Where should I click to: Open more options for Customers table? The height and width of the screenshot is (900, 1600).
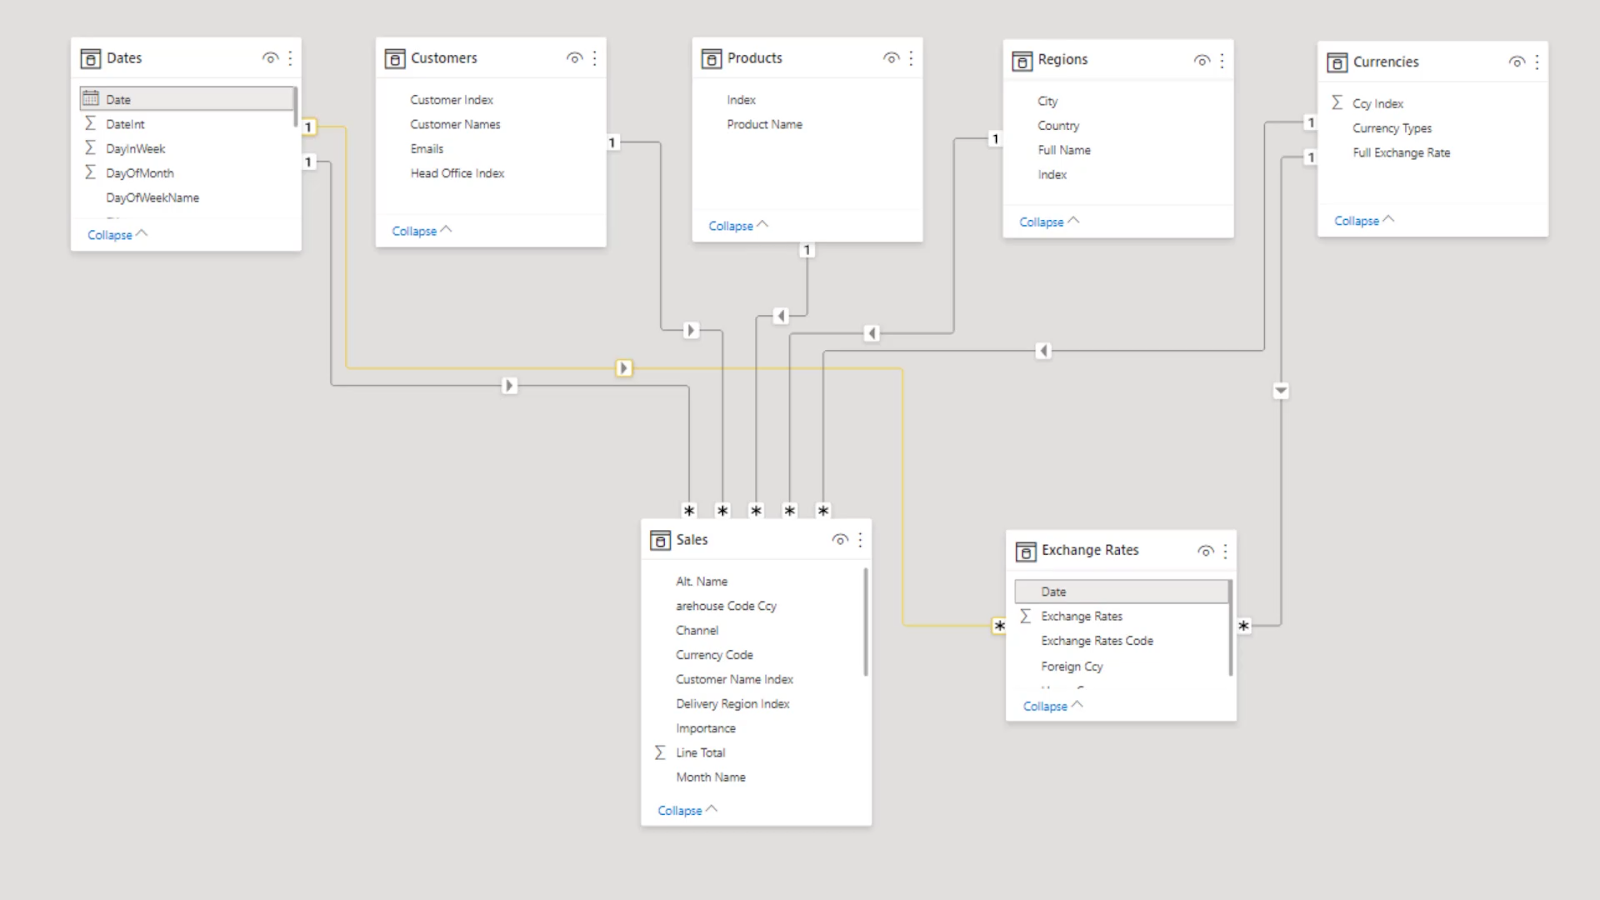pyautogui.click(x=594, y=58)
